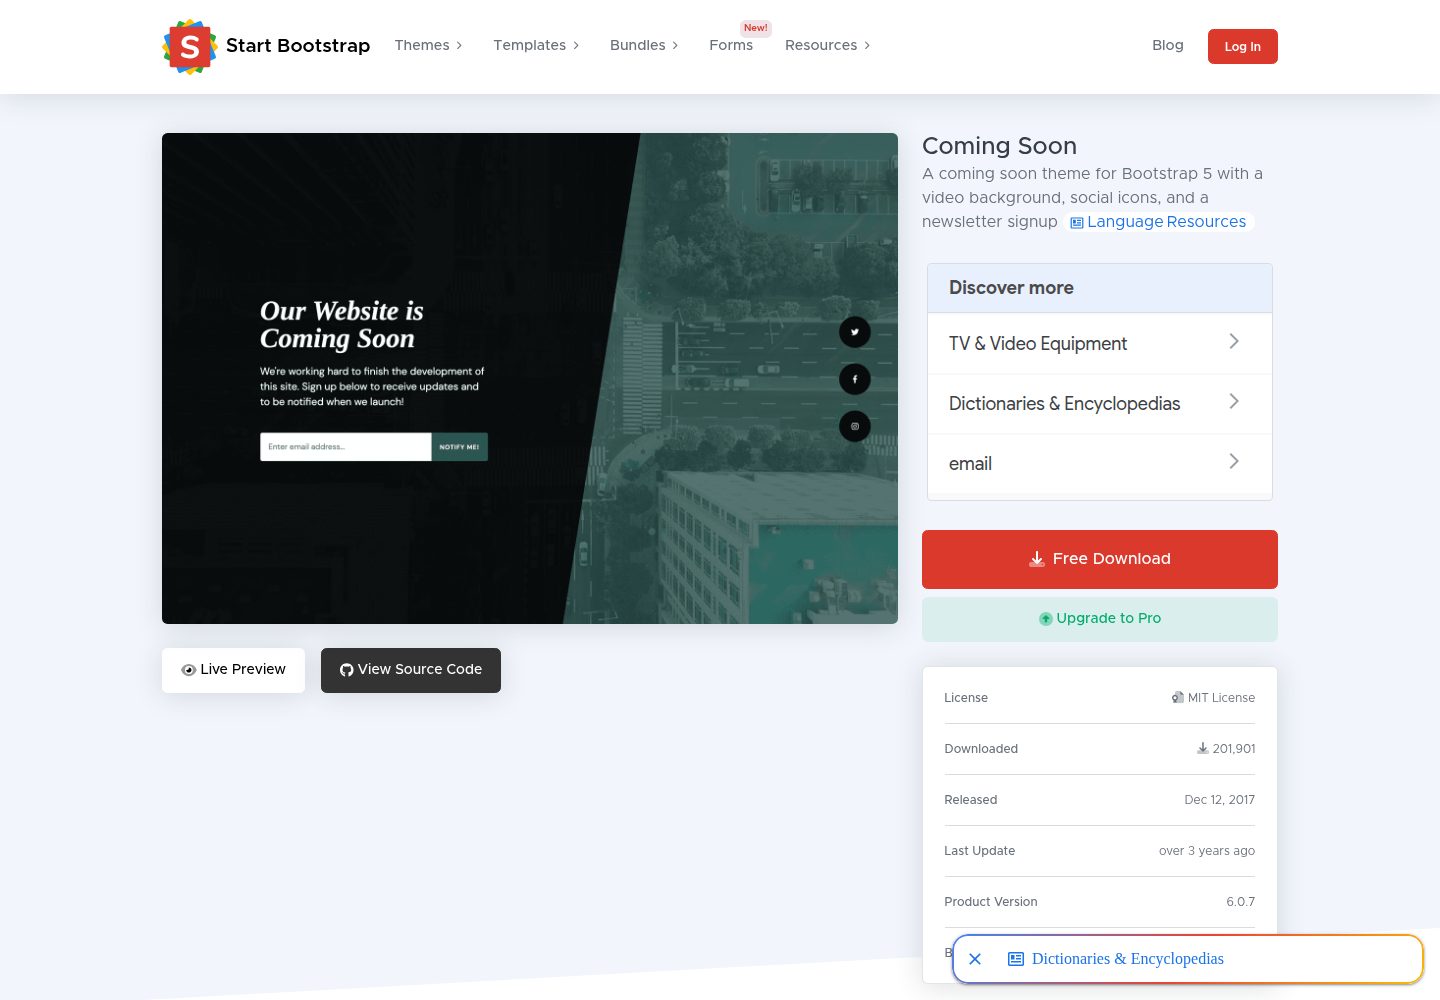This screenshot has height=1000, width=1440.
Task: Open the Dictionaries & Encyclopedias row chevron
Action: (x=1234, y=402)
